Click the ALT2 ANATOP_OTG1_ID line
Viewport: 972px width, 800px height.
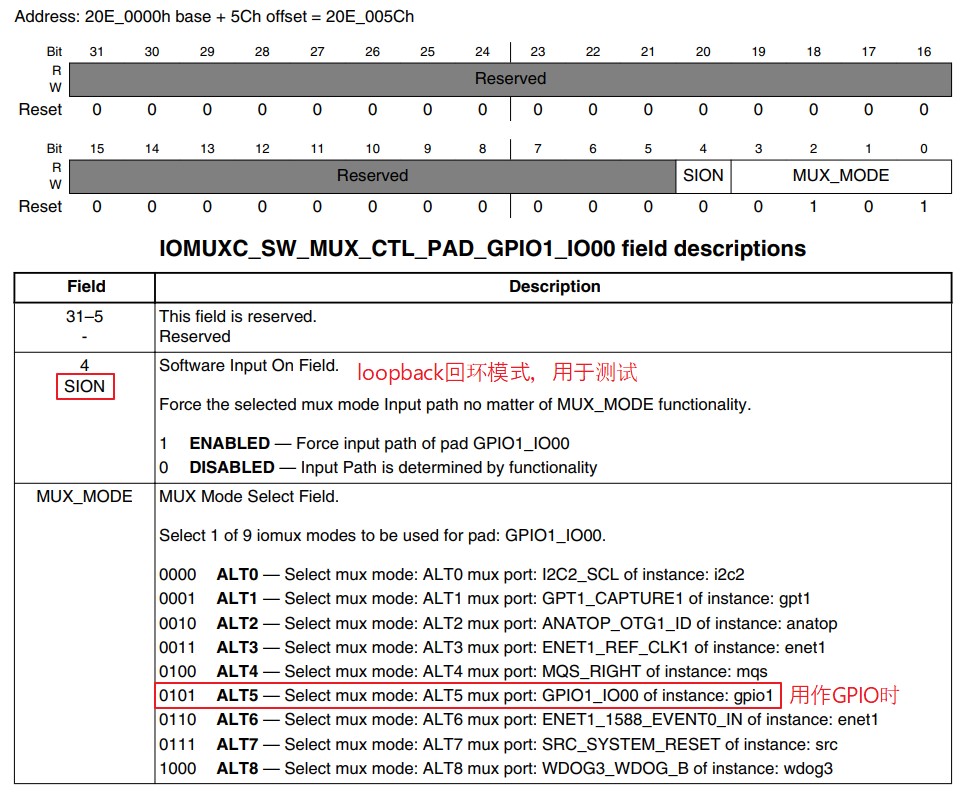coord(498,623)
